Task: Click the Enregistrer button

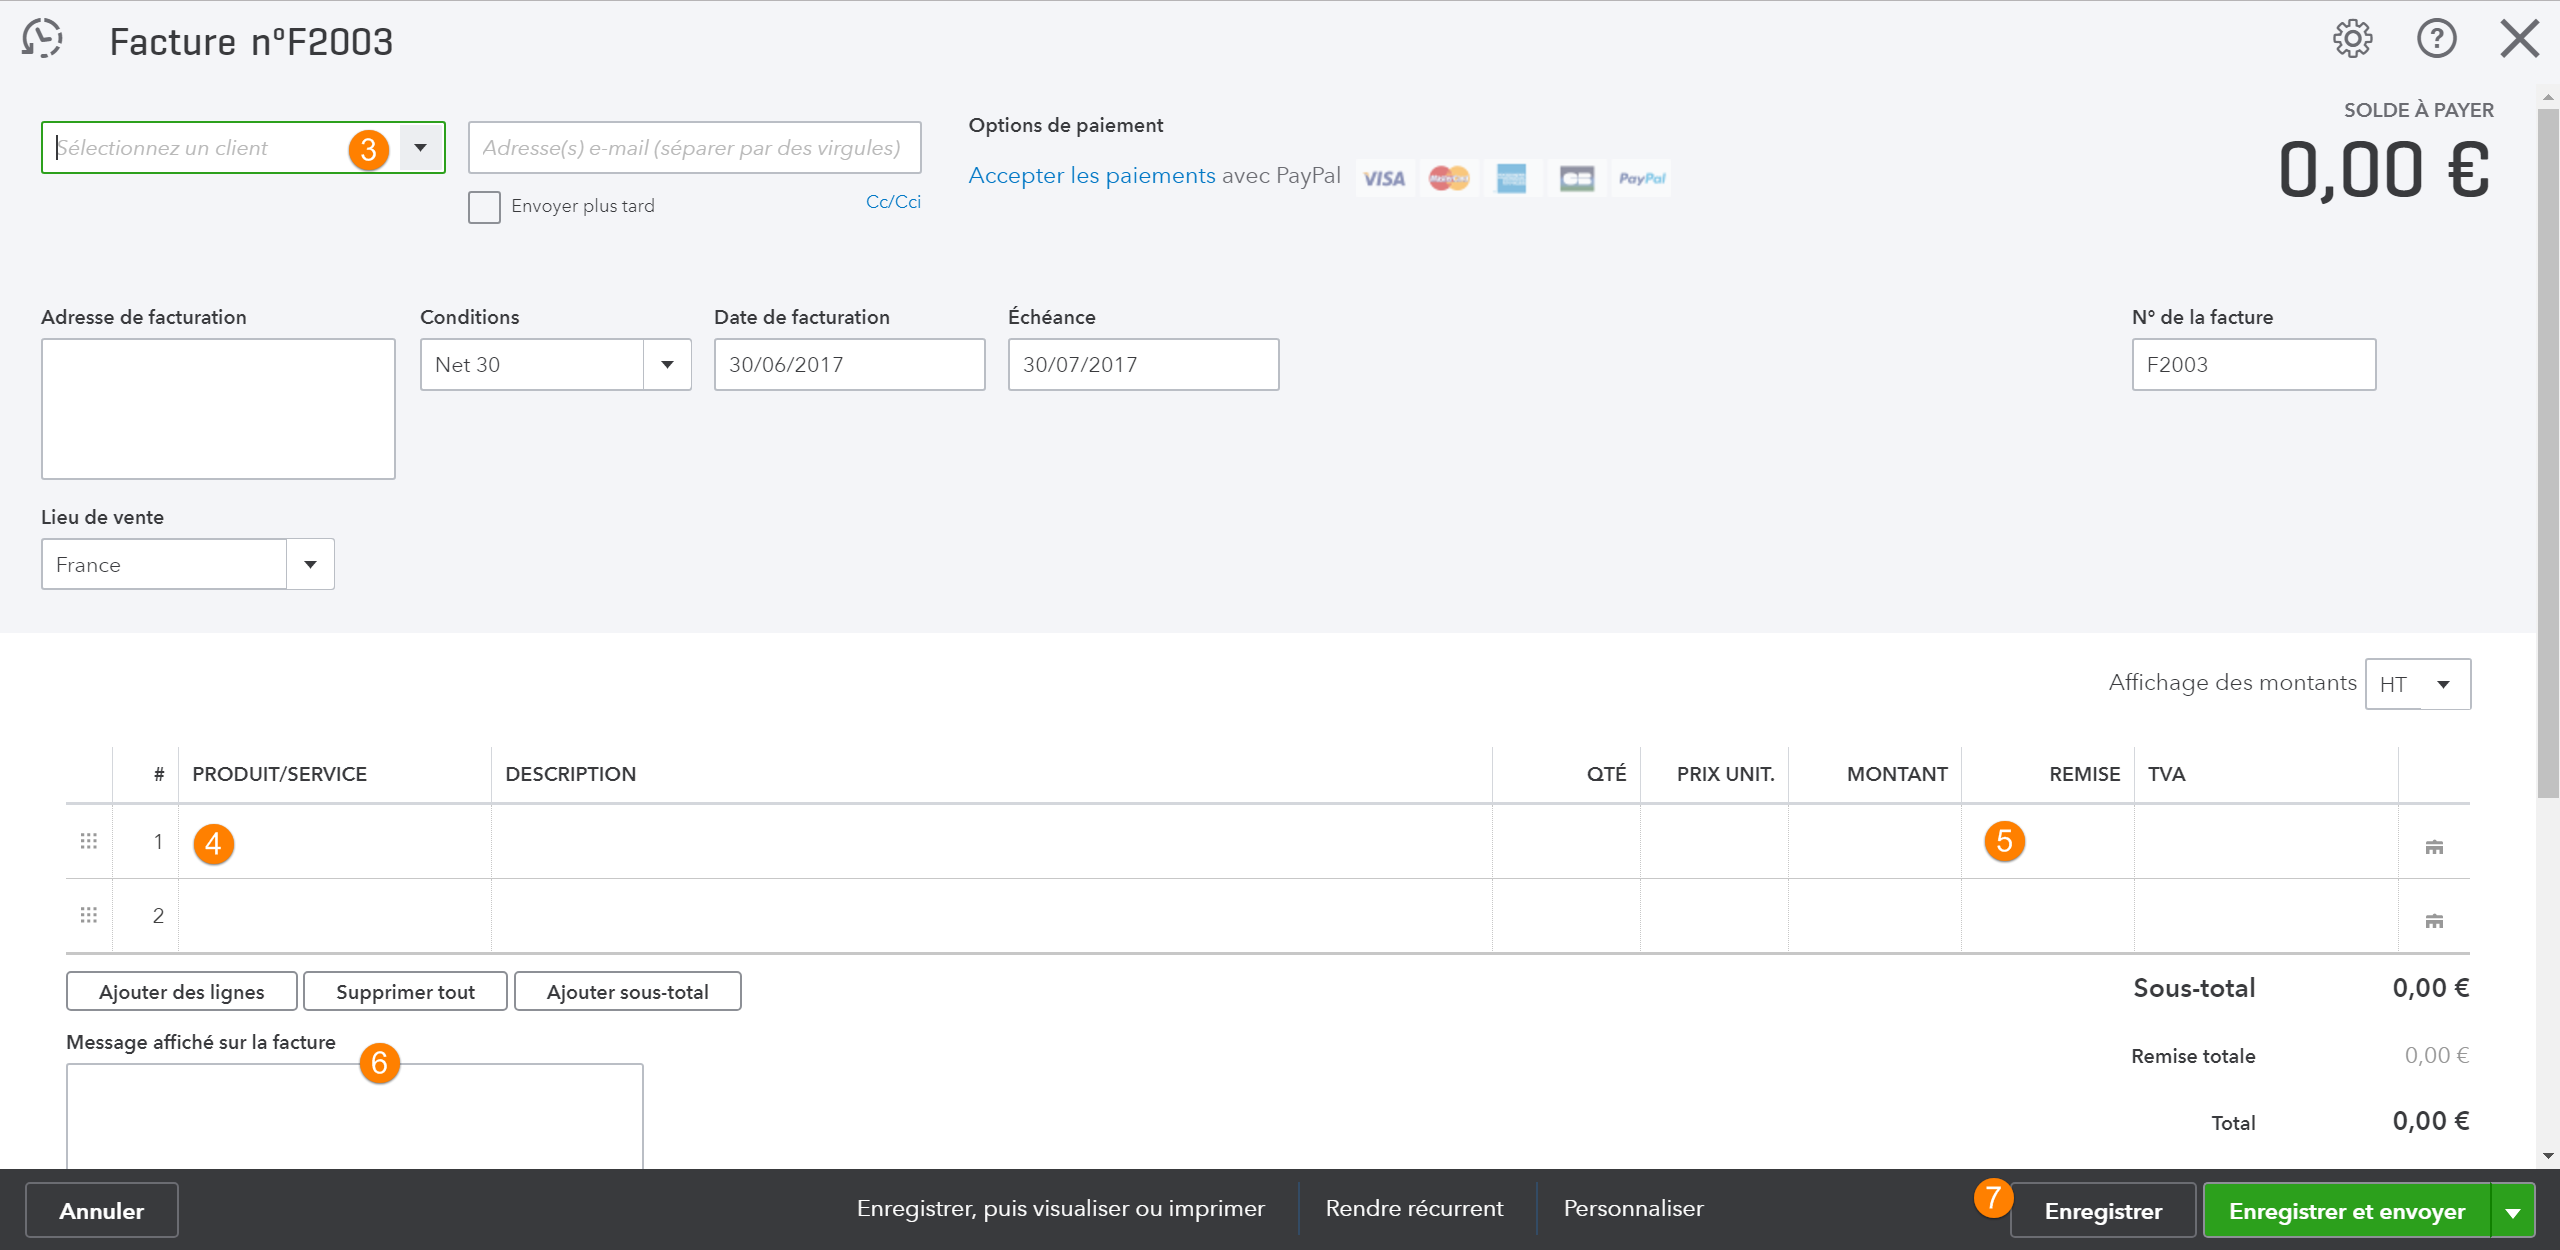Action: point(2103,1211)
